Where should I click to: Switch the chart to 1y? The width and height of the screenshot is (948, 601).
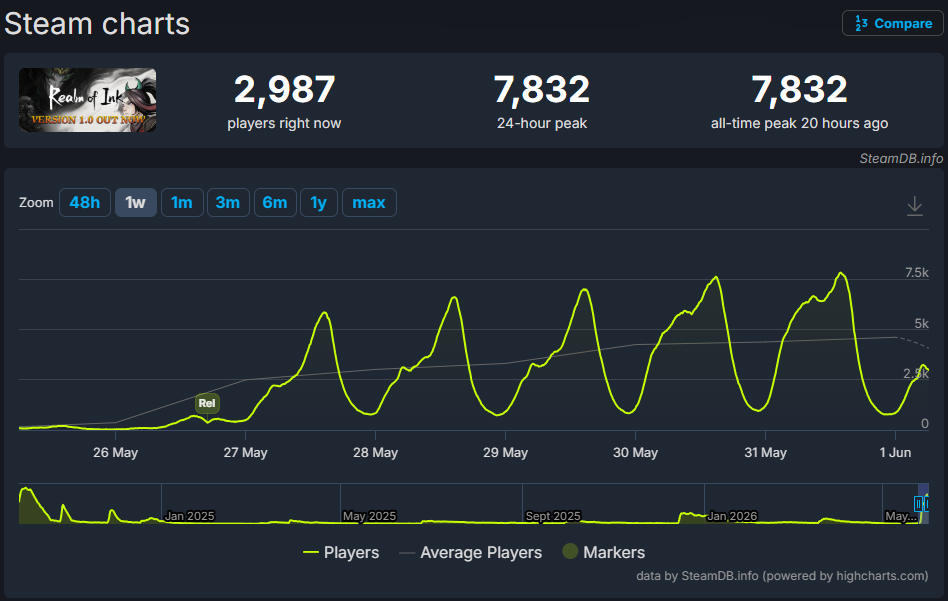pos(319,203)
